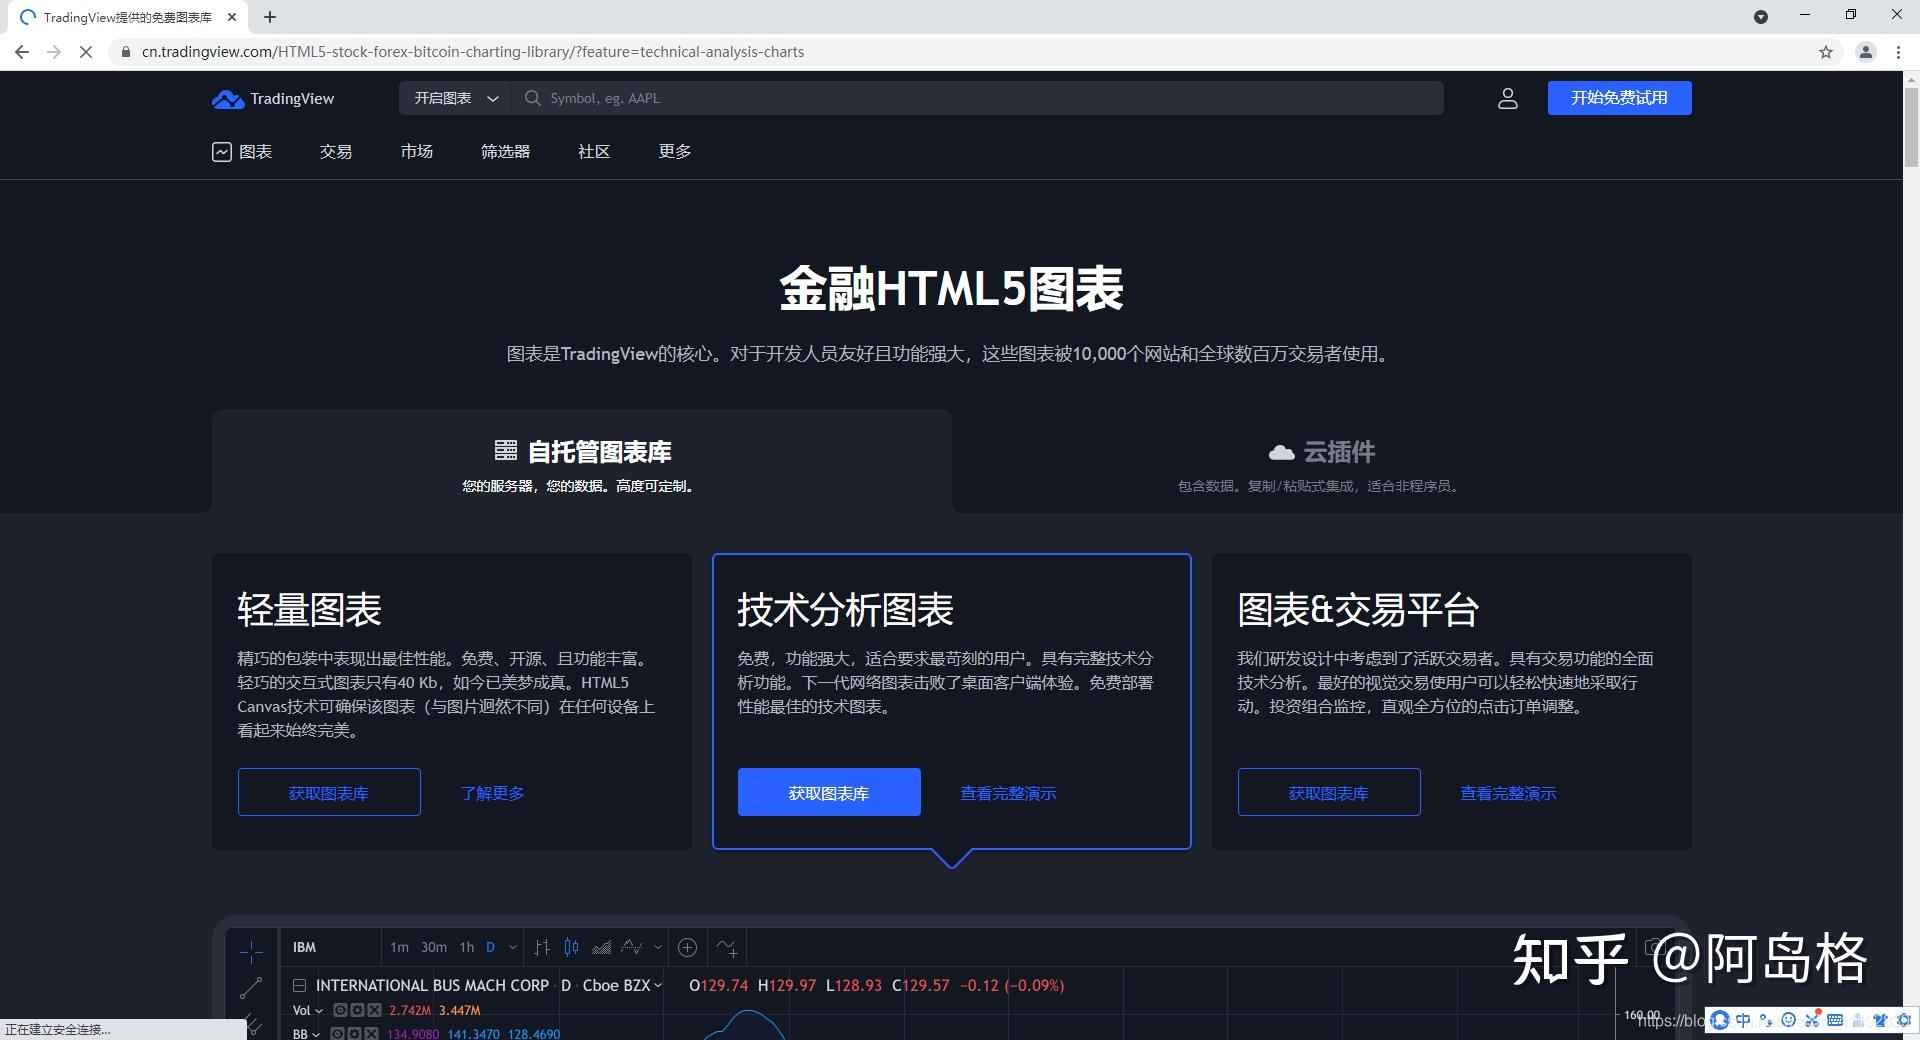Viewport: 1920px width, 1040px height.
Task: Switch chart to candlestick style
Action: [x=571, y=947]
